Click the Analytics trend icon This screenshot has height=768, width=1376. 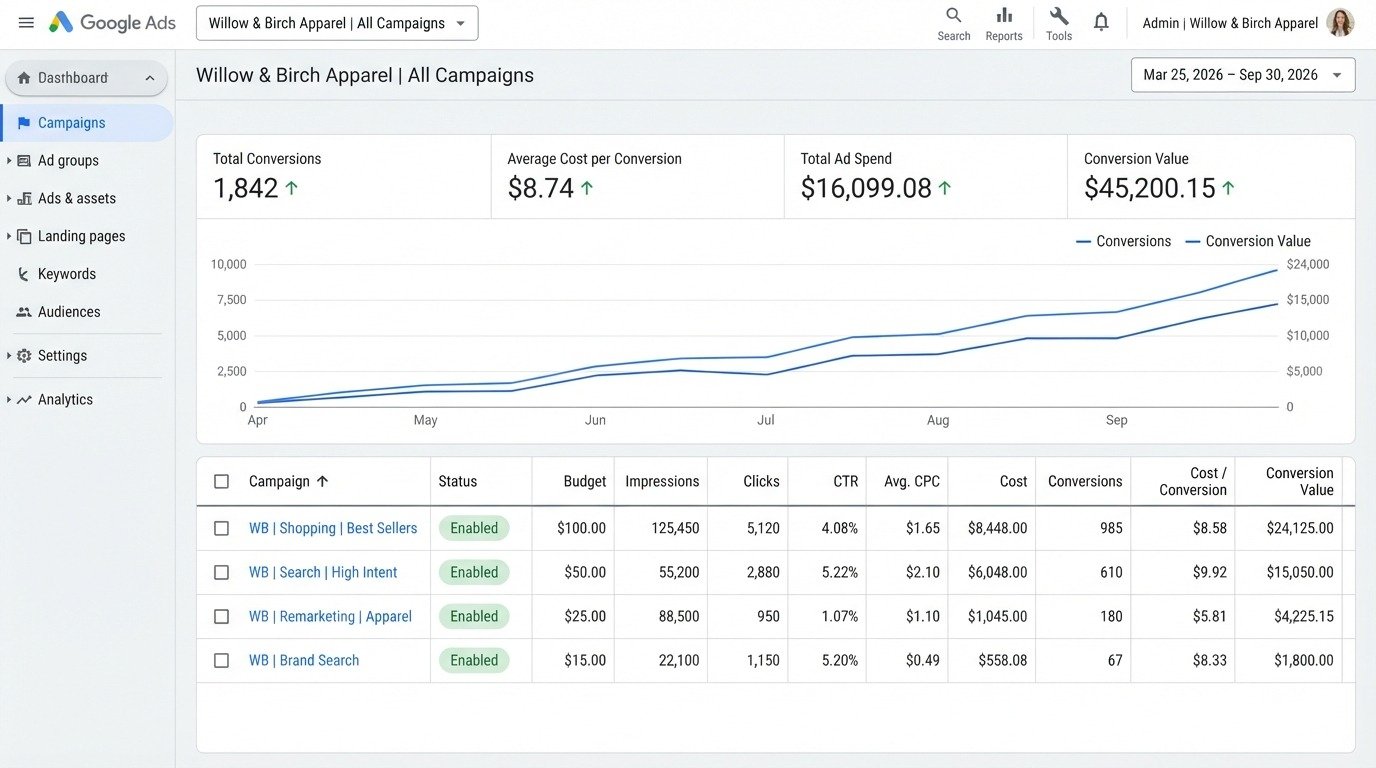[x=24, y=400]
